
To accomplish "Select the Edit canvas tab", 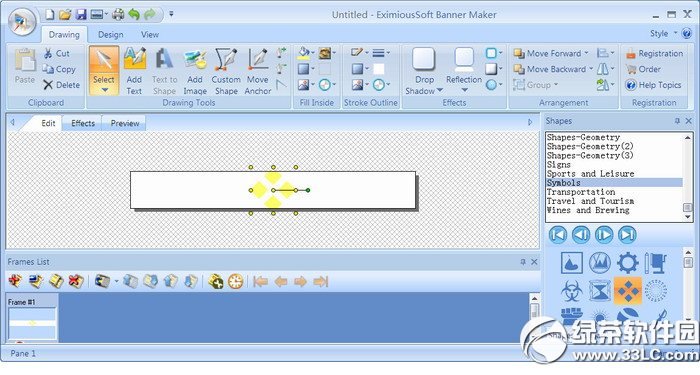I will pos(48,123).
